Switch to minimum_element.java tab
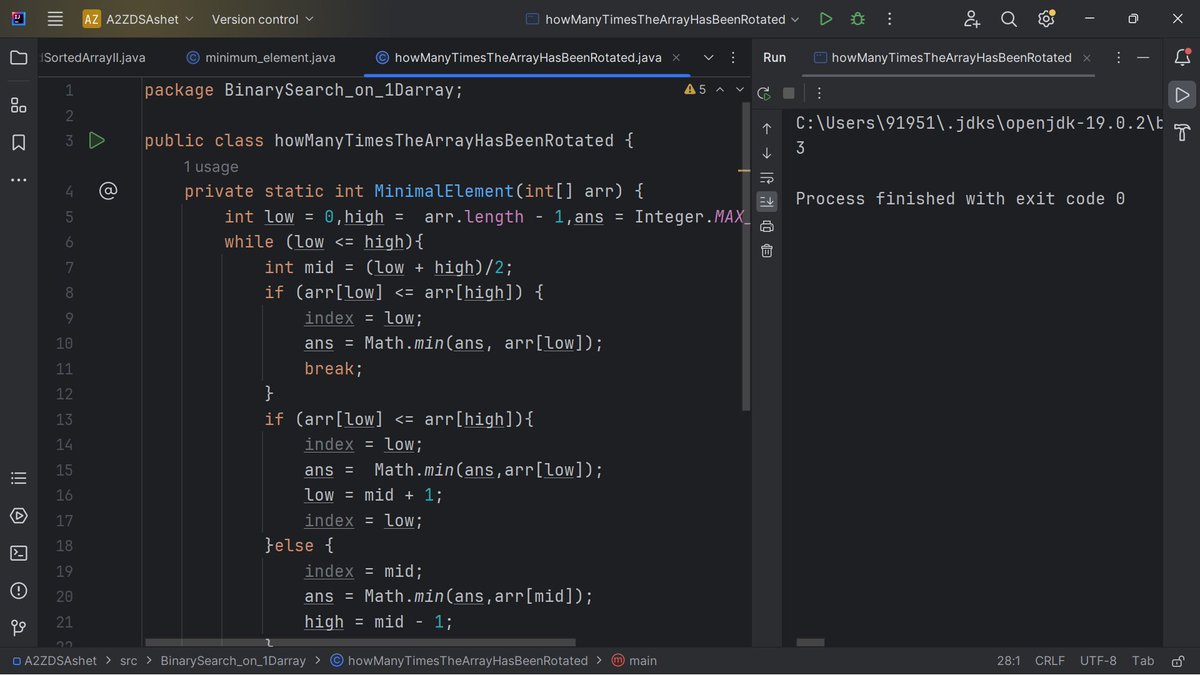 coord(261,57)
